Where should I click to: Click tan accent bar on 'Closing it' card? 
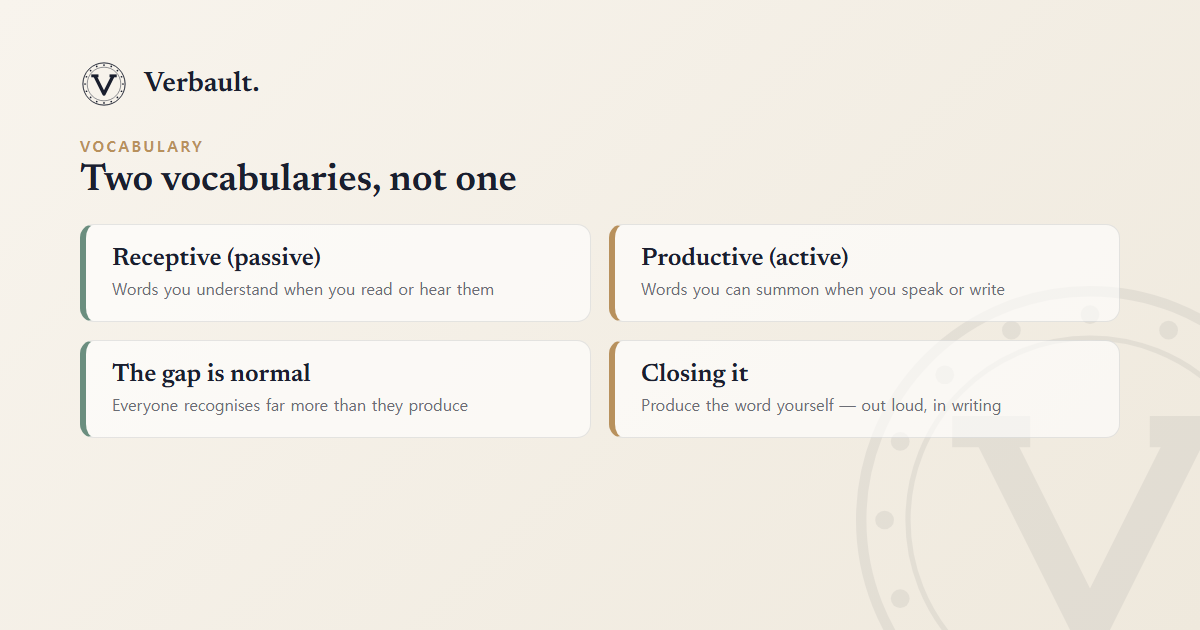click(x=613, y=389)
